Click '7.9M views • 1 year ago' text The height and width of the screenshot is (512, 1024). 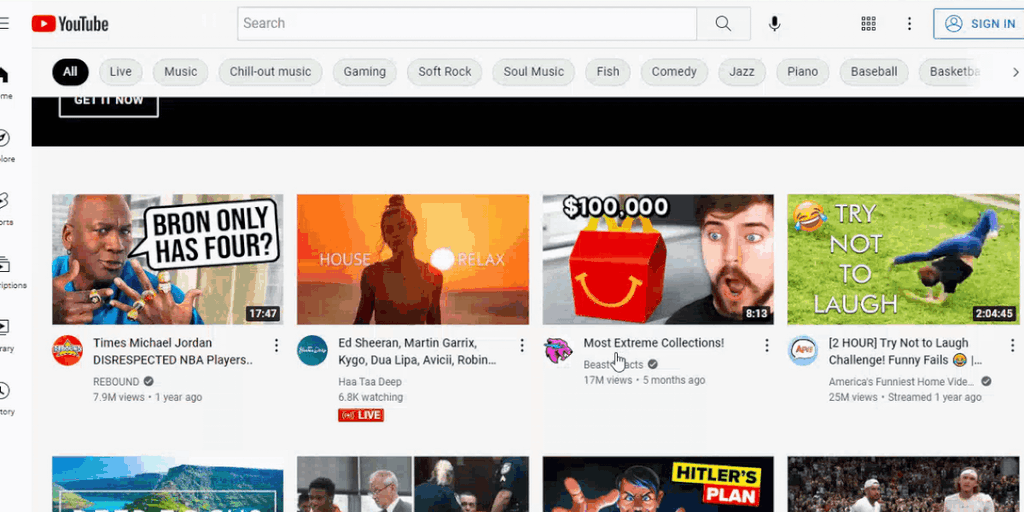(x=148, y=397)
